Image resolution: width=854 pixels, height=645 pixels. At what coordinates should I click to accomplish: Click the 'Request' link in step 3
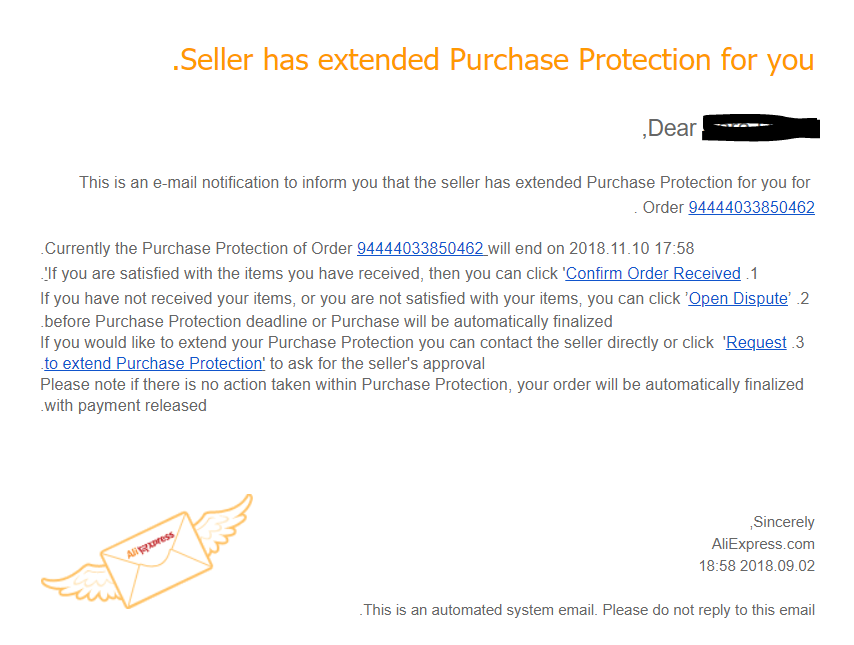click(x=756, y=343)
